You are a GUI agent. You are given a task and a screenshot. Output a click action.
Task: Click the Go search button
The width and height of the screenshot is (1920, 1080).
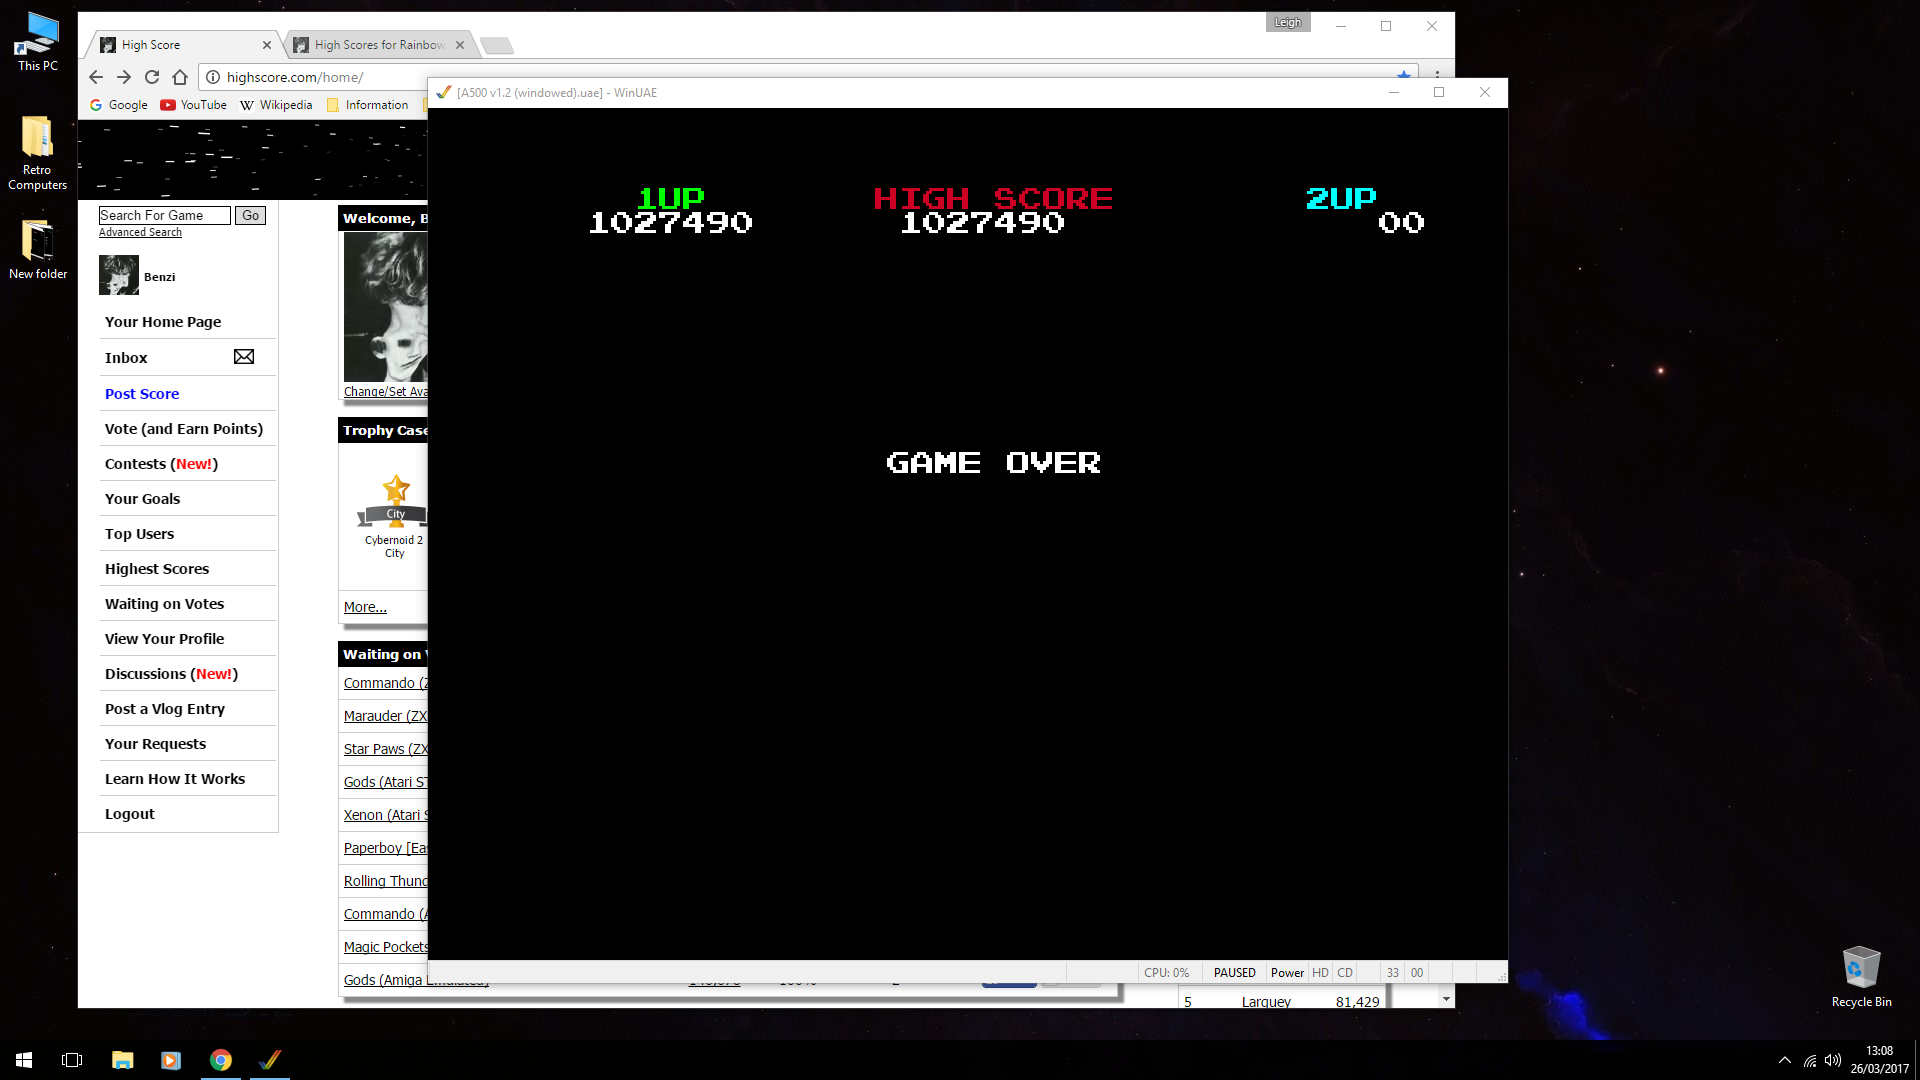pyautogui.click(x=250, y=215)
